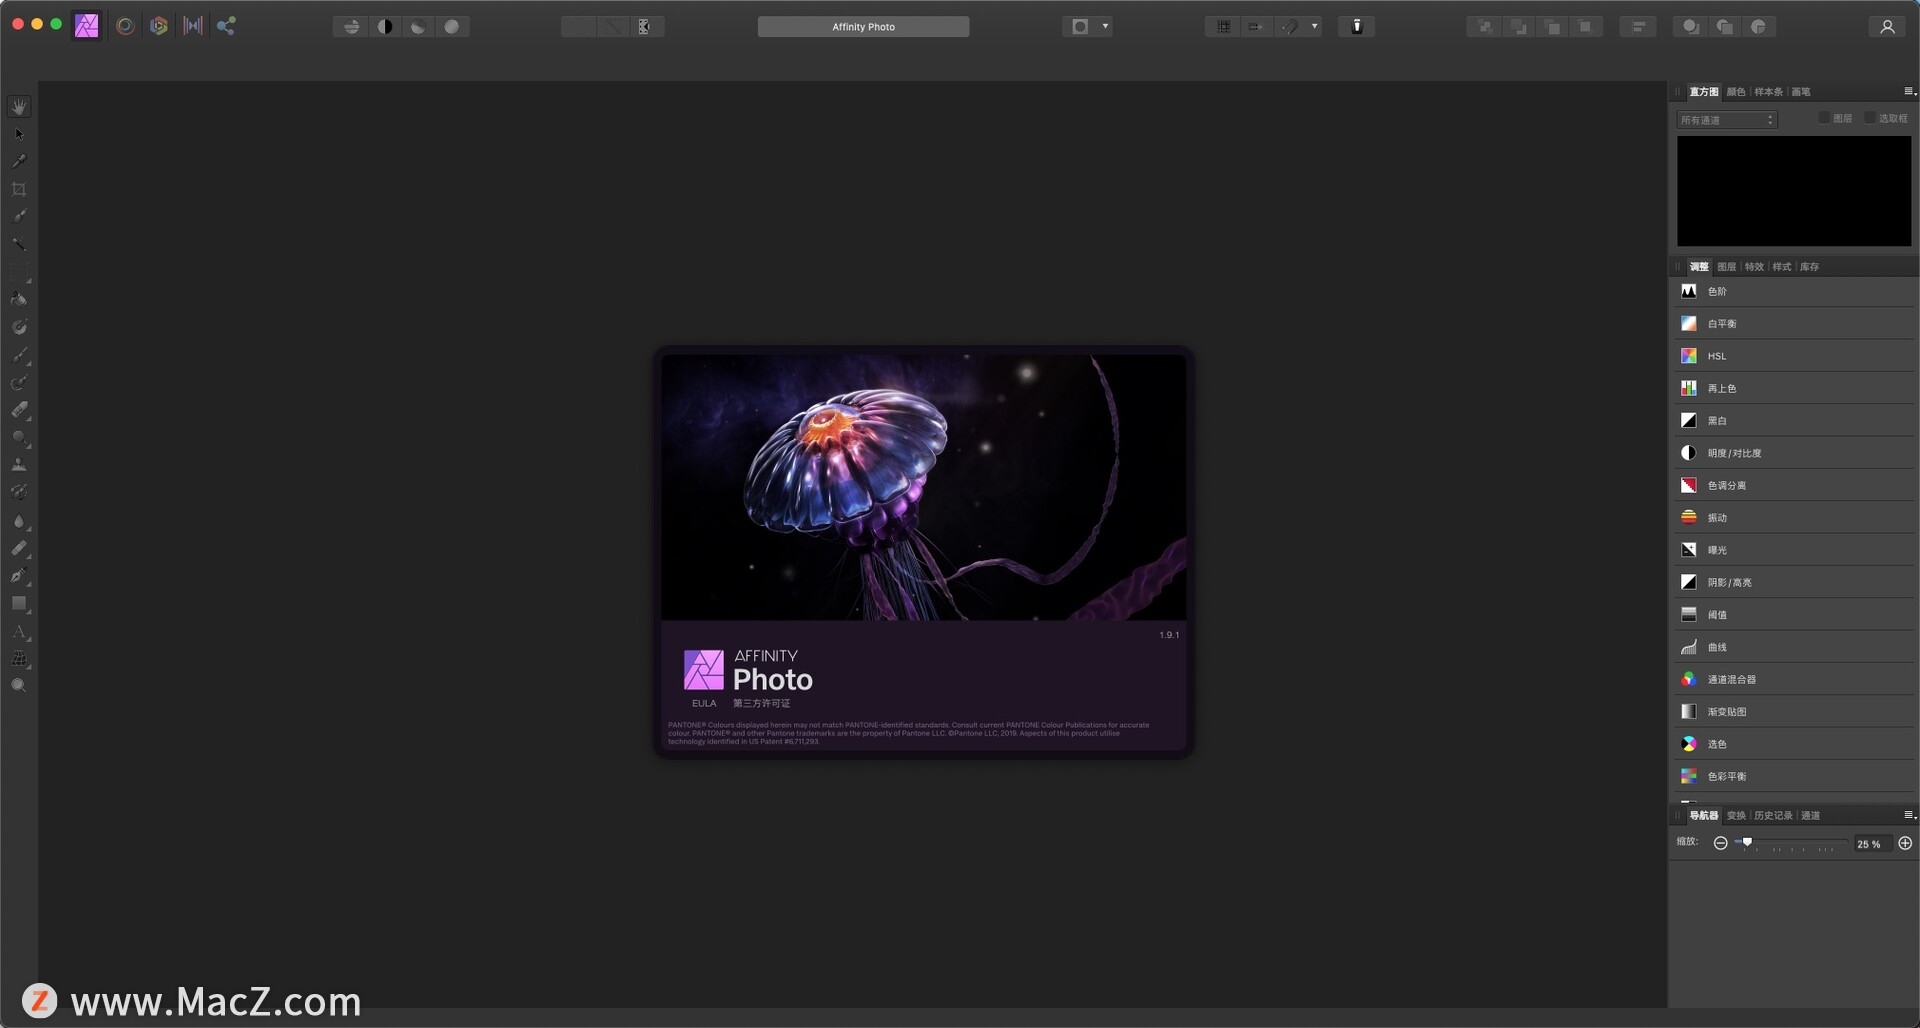Click the navigator zoom slider
1920x1028 pixels.
point(1789,844)
